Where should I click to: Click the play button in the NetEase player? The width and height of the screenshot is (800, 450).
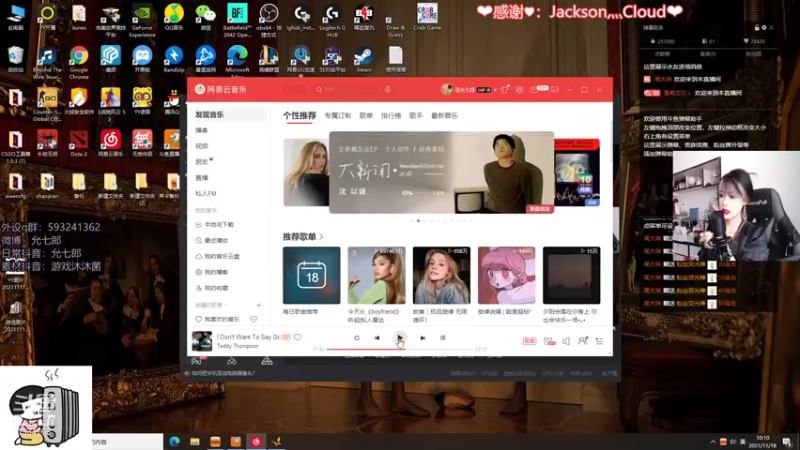coord(399,338)
